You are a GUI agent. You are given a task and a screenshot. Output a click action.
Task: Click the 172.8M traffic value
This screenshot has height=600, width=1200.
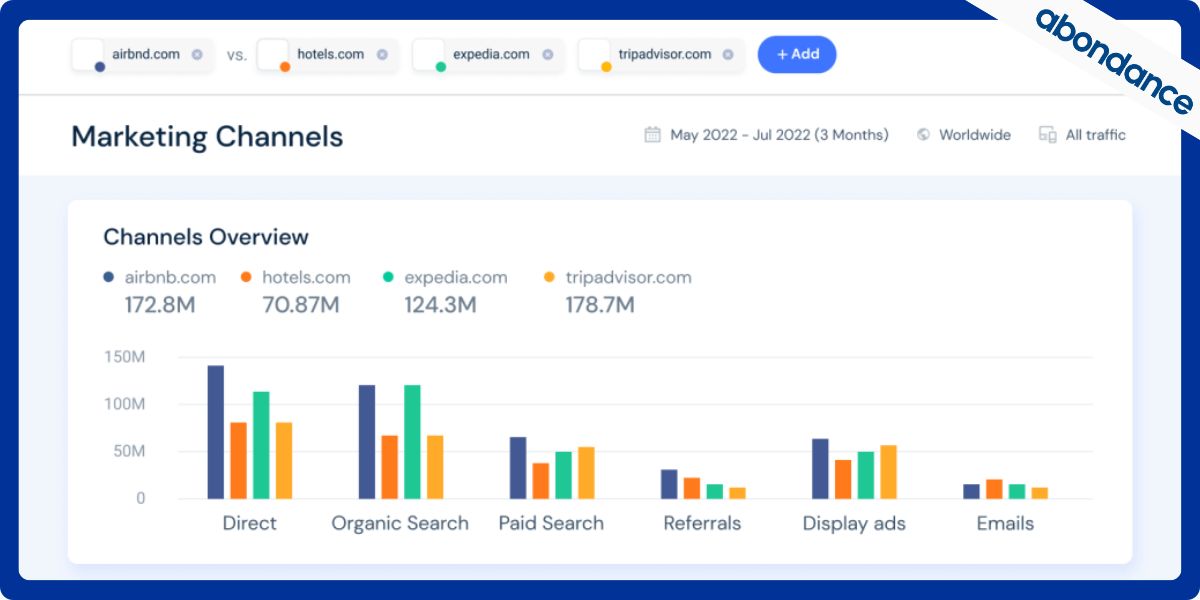coord(160,305)
